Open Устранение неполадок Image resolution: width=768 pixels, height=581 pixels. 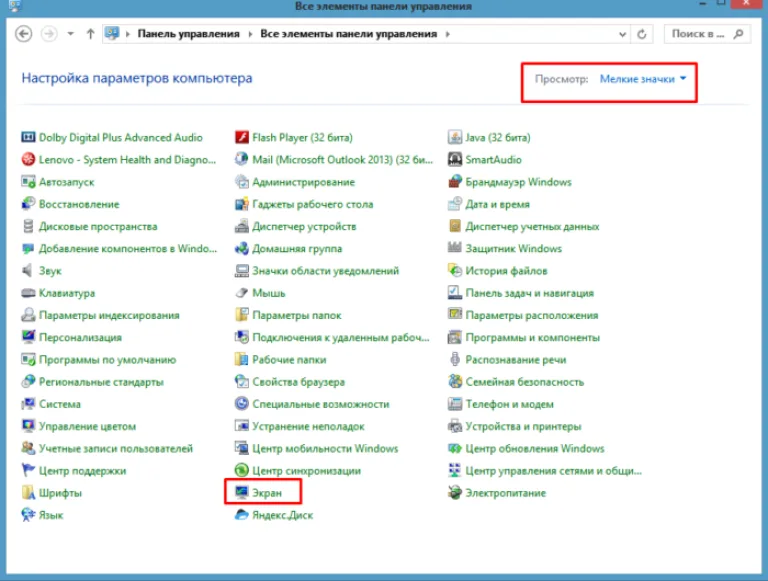pyautogui.click(x=308, y=426)
